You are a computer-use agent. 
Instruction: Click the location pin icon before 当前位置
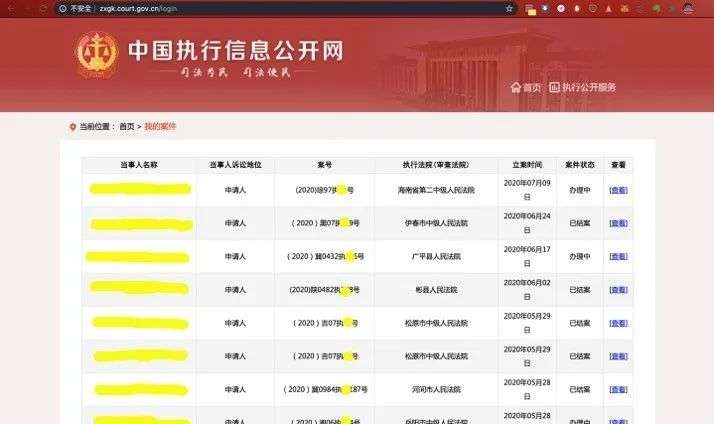point(72,127)
